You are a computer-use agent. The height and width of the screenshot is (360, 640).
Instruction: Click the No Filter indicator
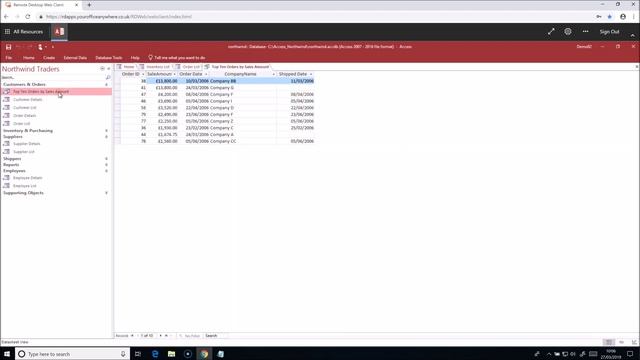point(190,336)
